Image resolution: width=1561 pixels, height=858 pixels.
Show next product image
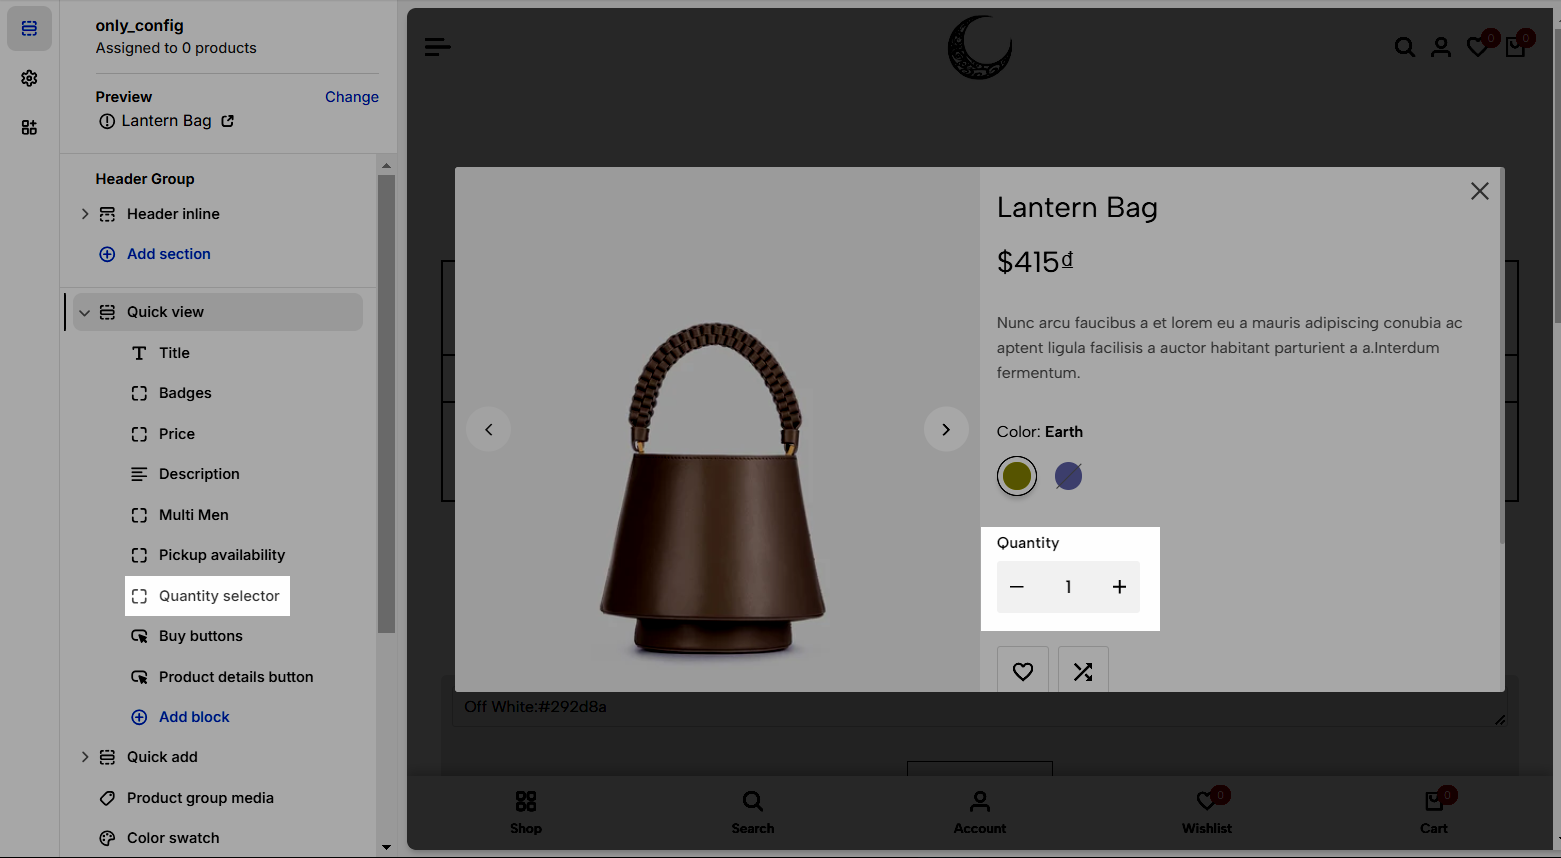(946, 429)
